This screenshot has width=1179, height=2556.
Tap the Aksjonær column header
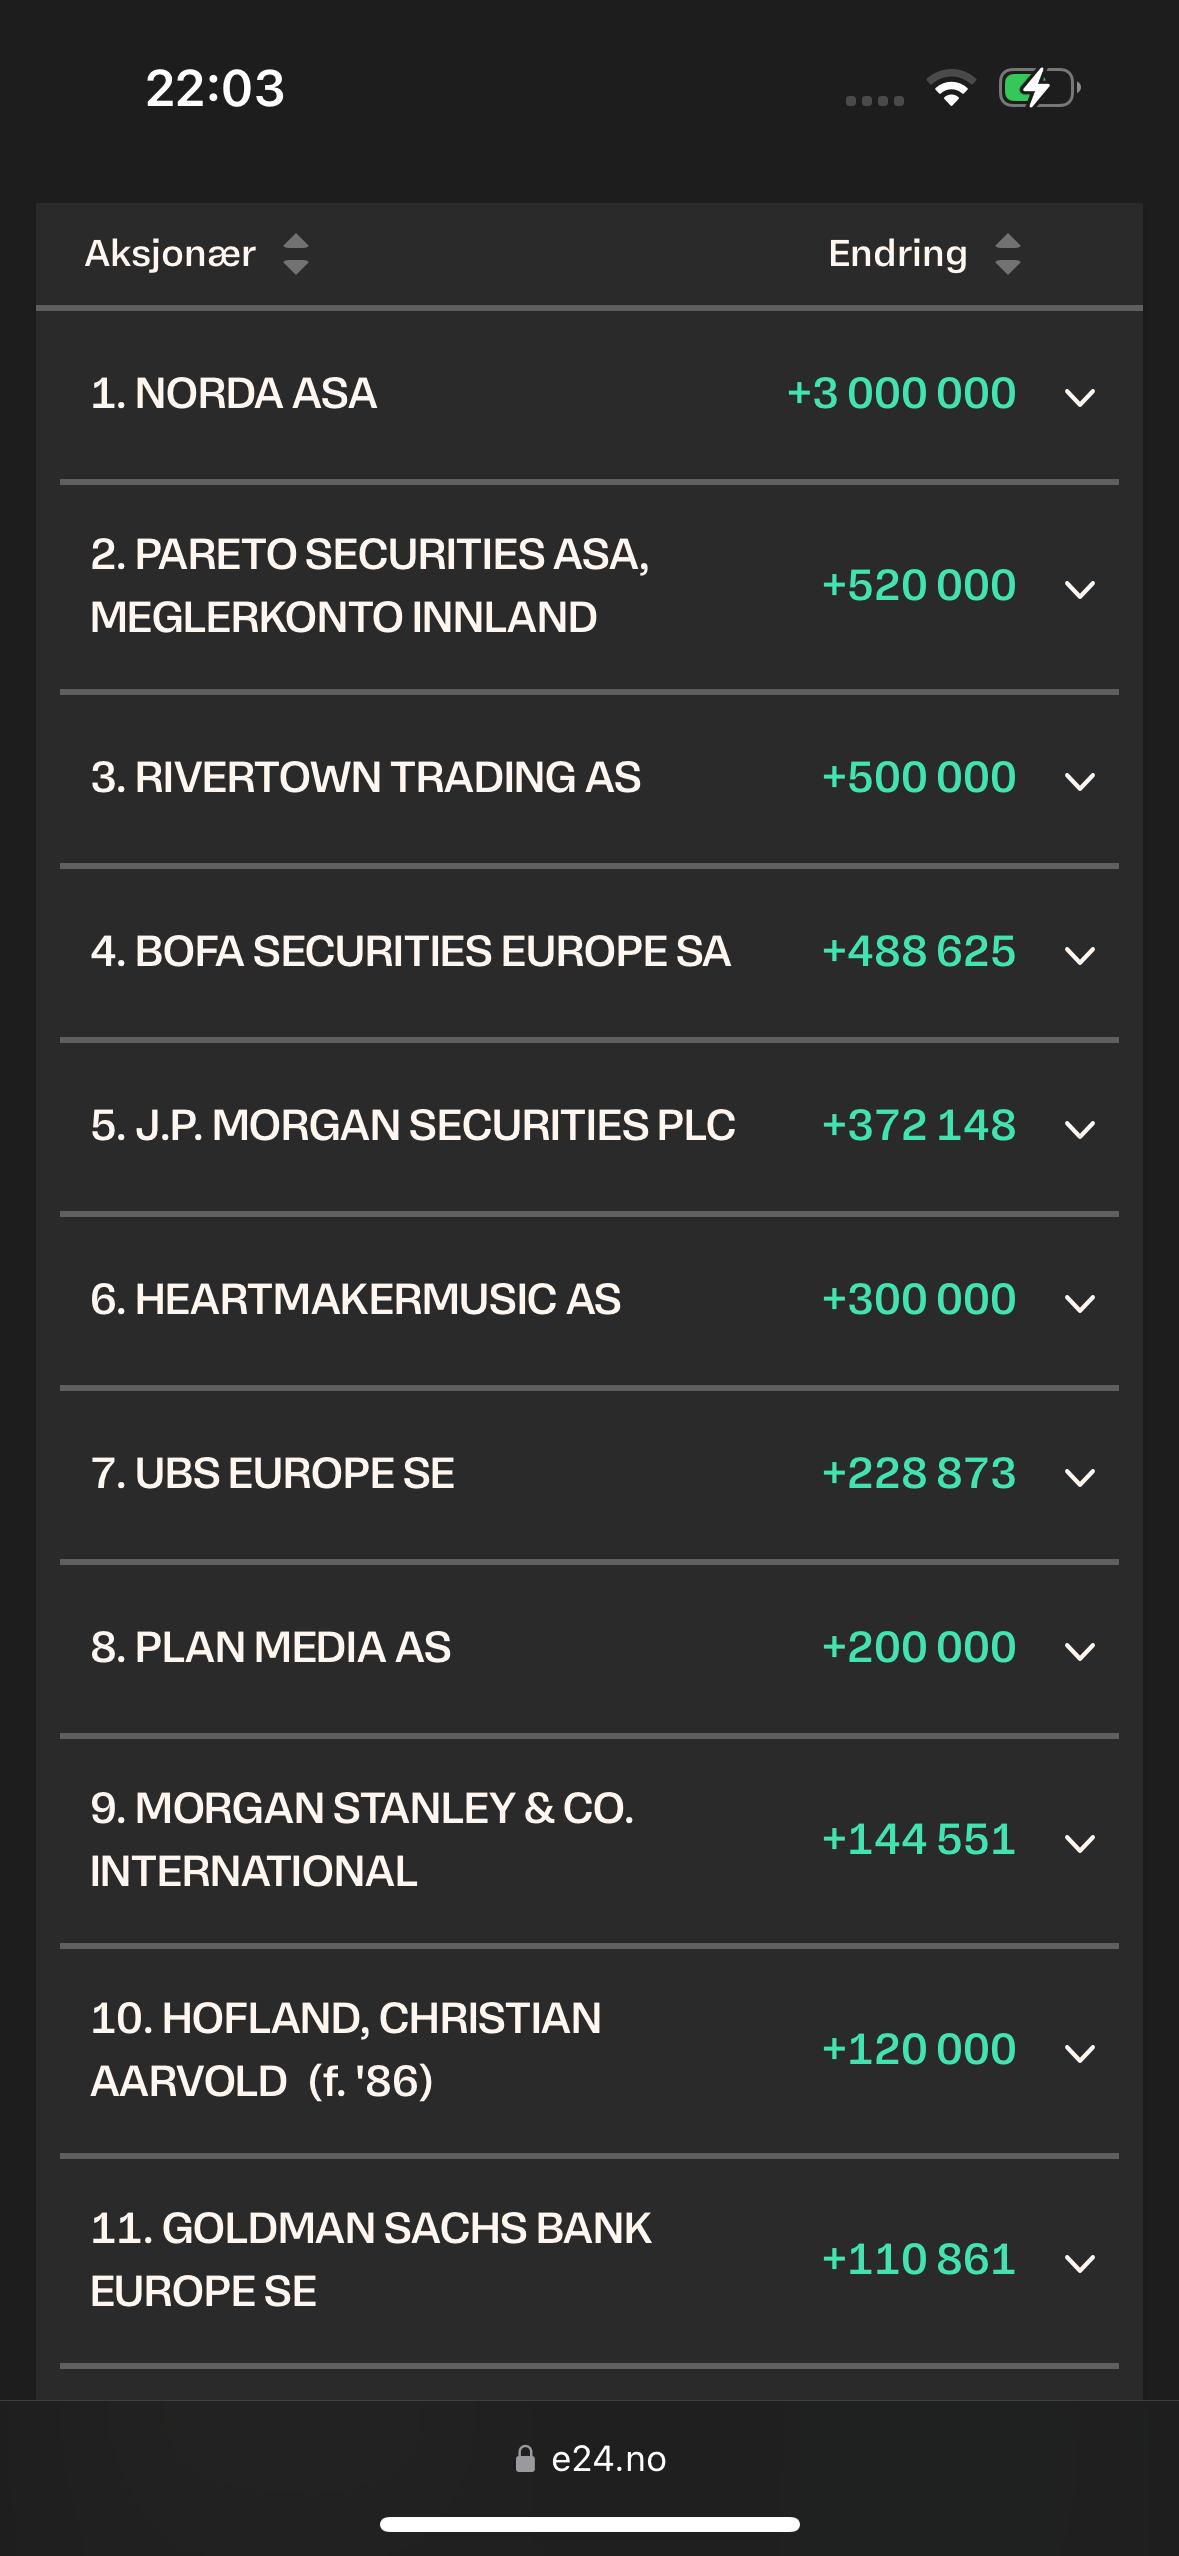(170, 254)
